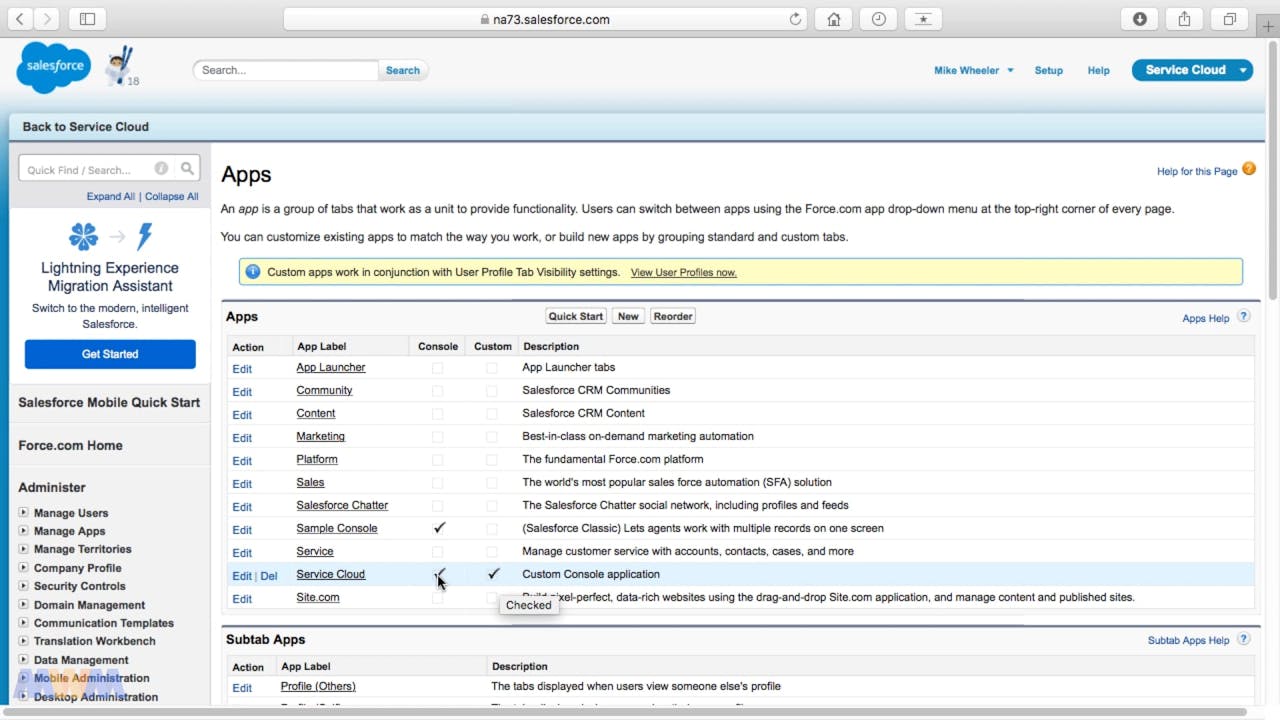Toggle Custom checkbox for Platform row
This screenshot has height=720, width=1280.
click(x=491, y=460)
